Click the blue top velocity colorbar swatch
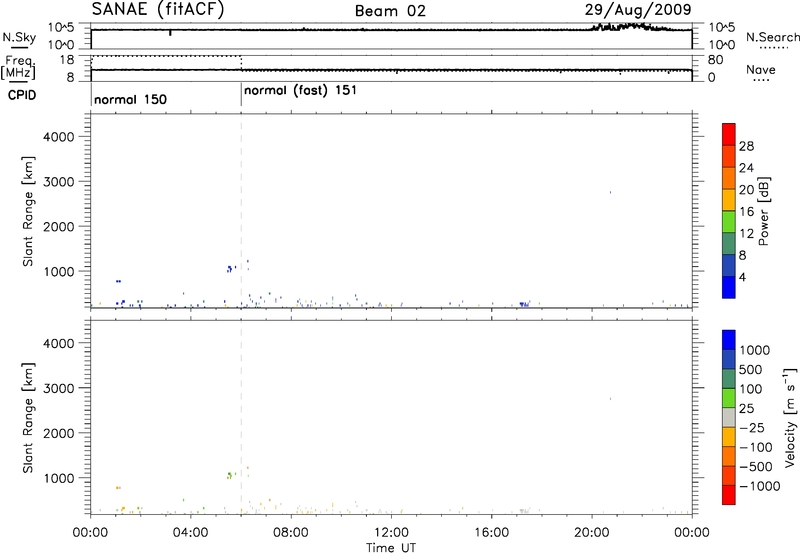800x554 pixels. point(729,340)
